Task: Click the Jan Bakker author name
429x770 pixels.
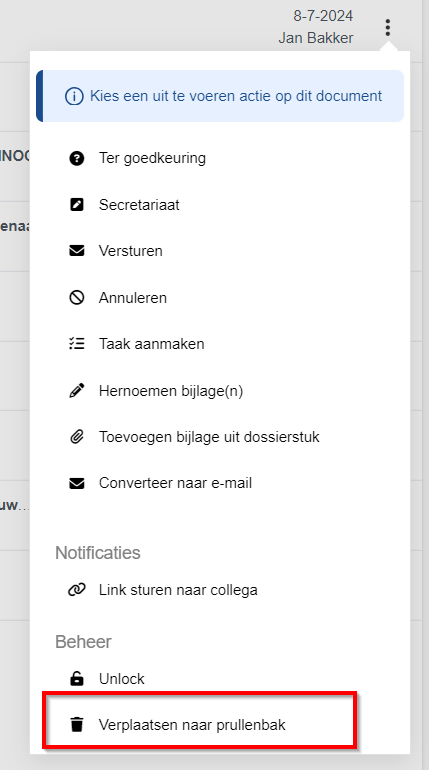Action: 316,38
